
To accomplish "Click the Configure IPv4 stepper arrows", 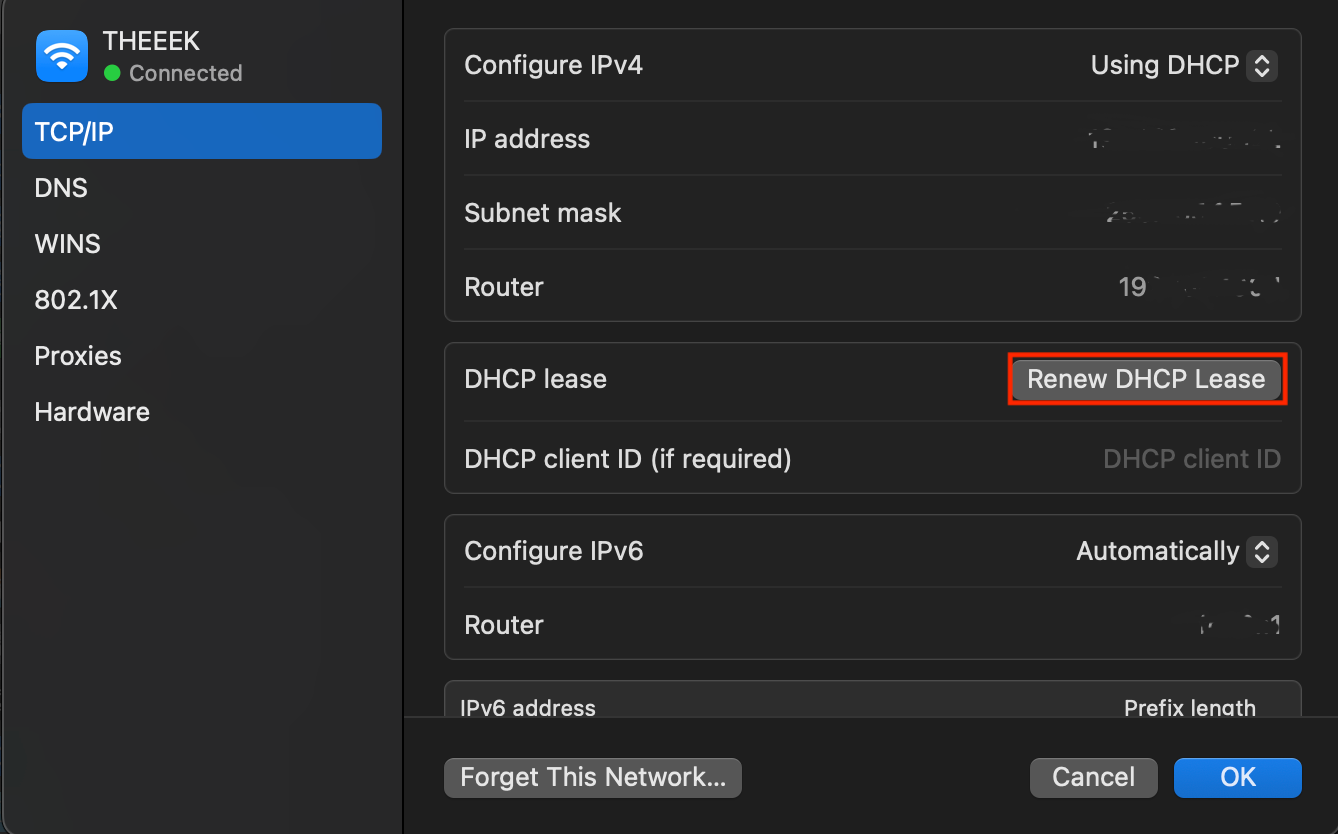I will coord(1262,65).
